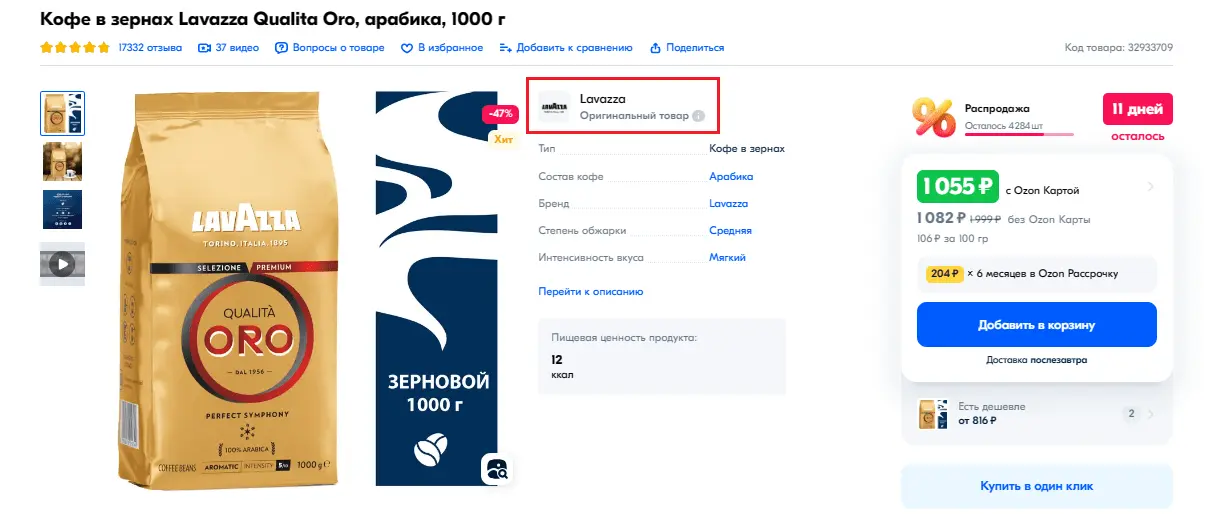Expand the Есть дешевле offers arrow
Screen dimensions: 1221x523
[x=1150, y=414]
